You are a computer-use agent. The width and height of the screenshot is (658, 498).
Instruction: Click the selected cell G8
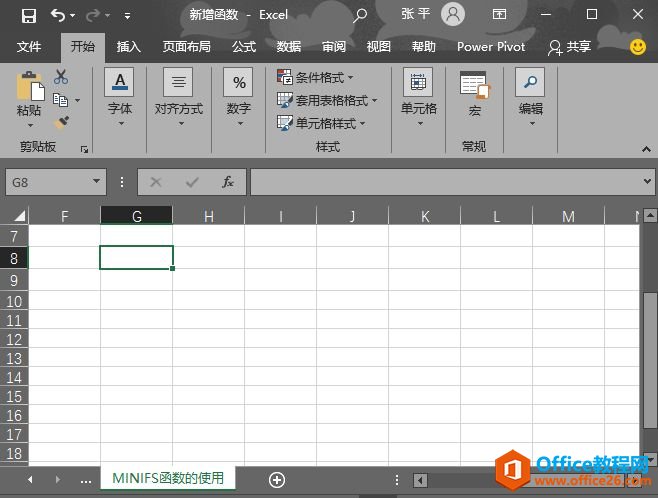[136, 257]
